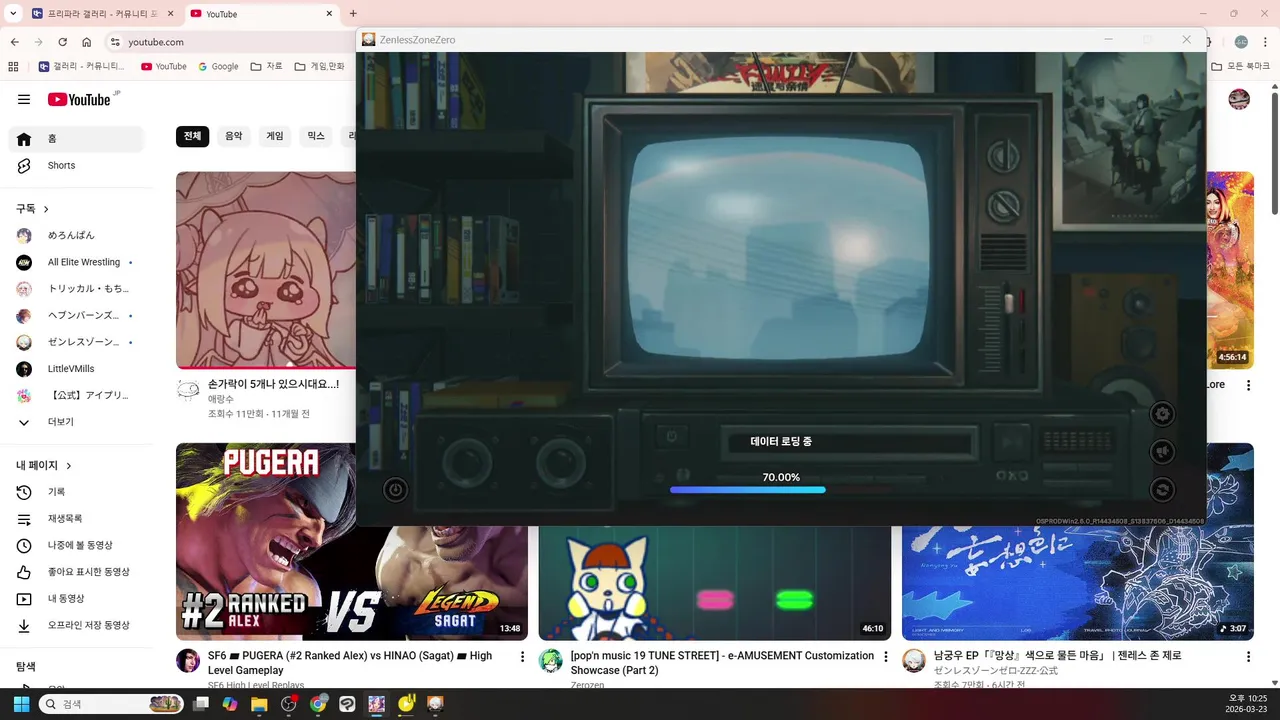Open File Explorer from taskbar
Viewport: 1280px width, 720px height.
pos(259,704)
